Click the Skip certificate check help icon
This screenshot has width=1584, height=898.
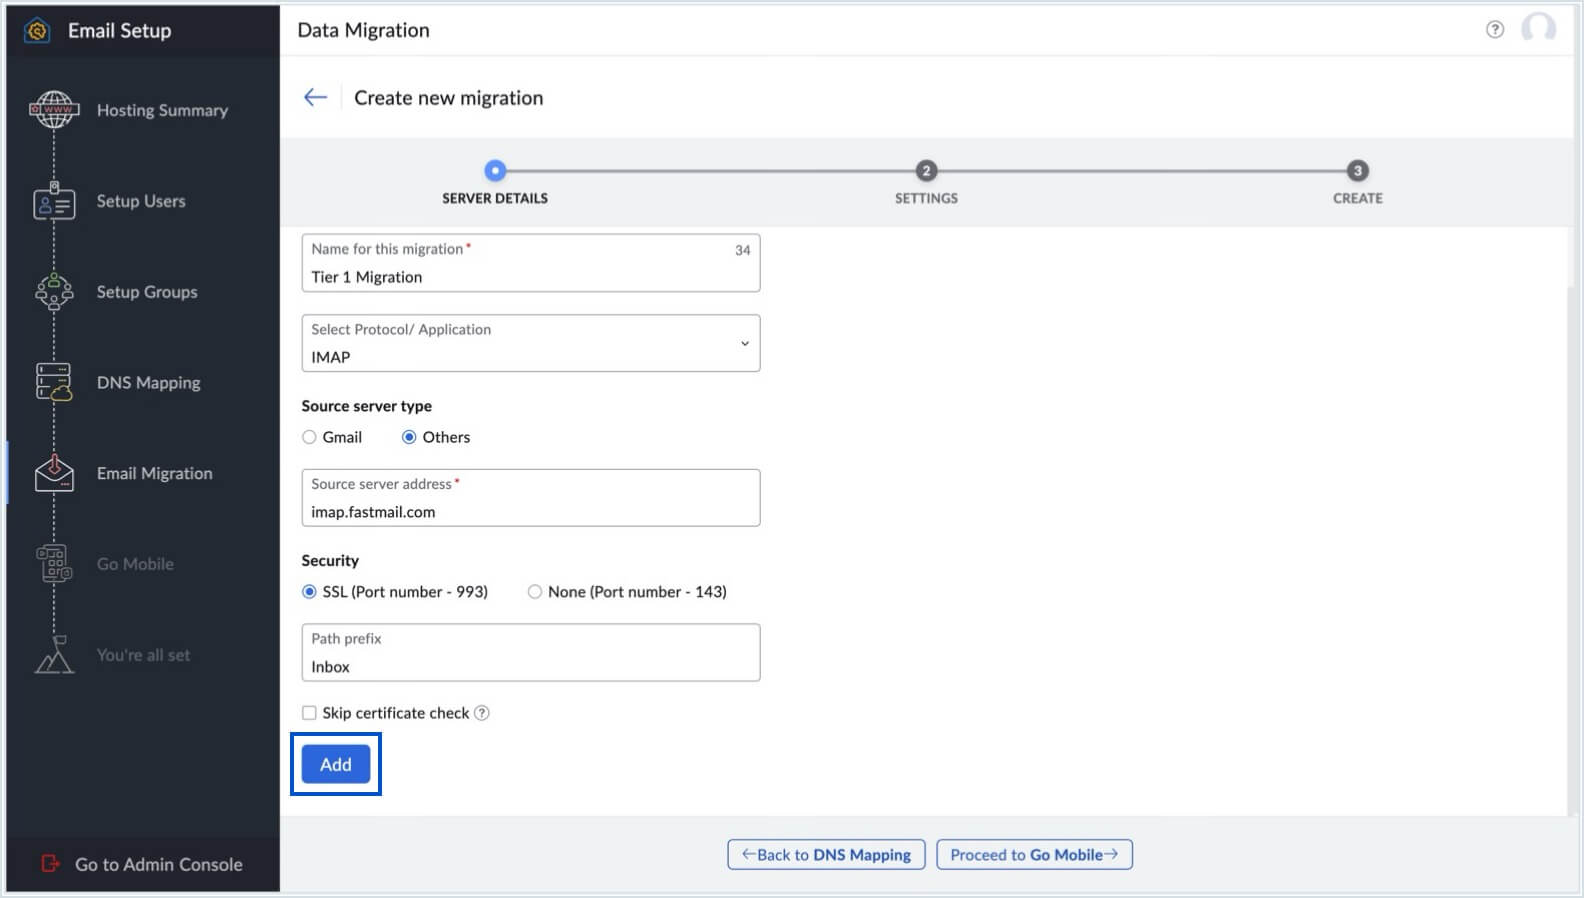pos(482,713)
